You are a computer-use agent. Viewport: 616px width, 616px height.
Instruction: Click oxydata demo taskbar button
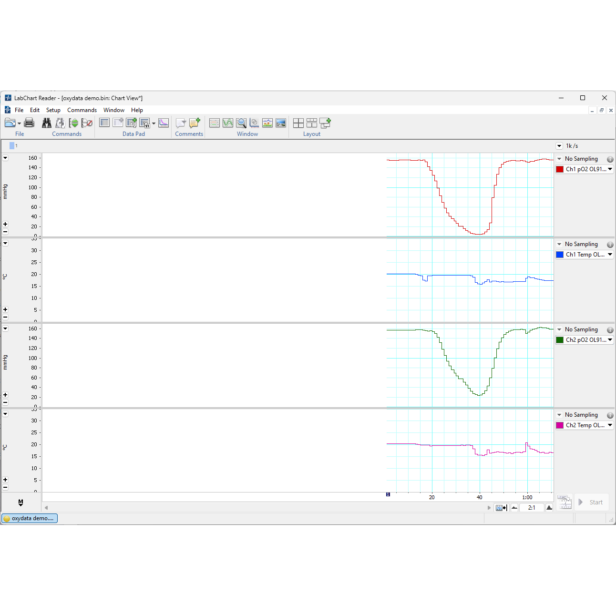pos(29,518)
